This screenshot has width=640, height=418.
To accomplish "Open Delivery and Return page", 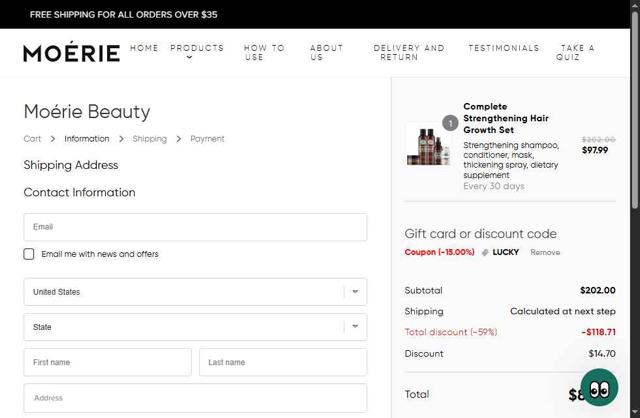I will pos(409,53).
